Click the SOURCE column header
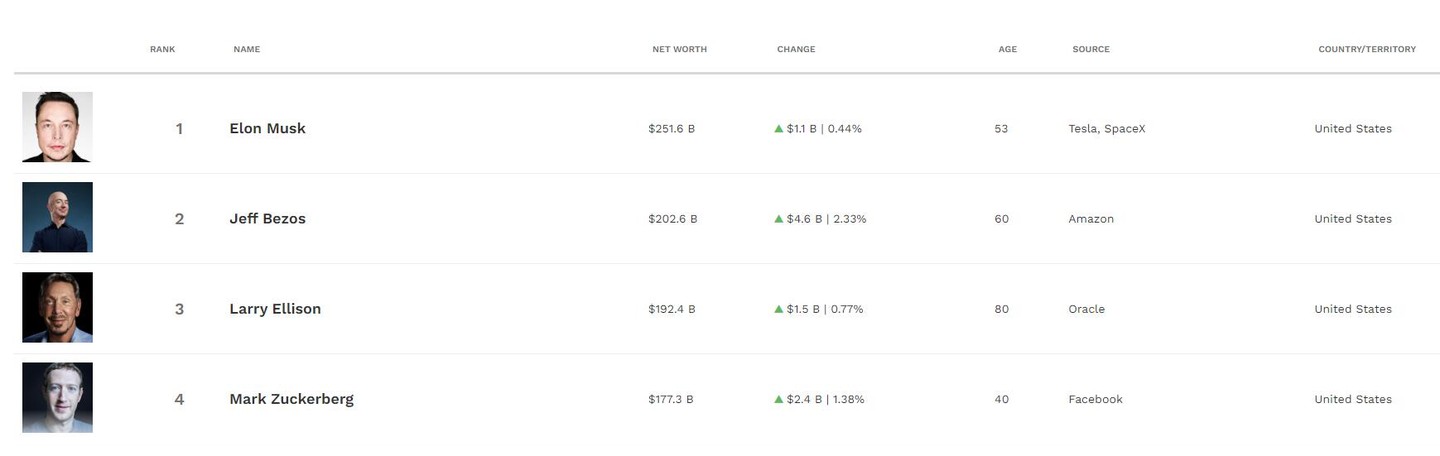 pos(1091,49)
